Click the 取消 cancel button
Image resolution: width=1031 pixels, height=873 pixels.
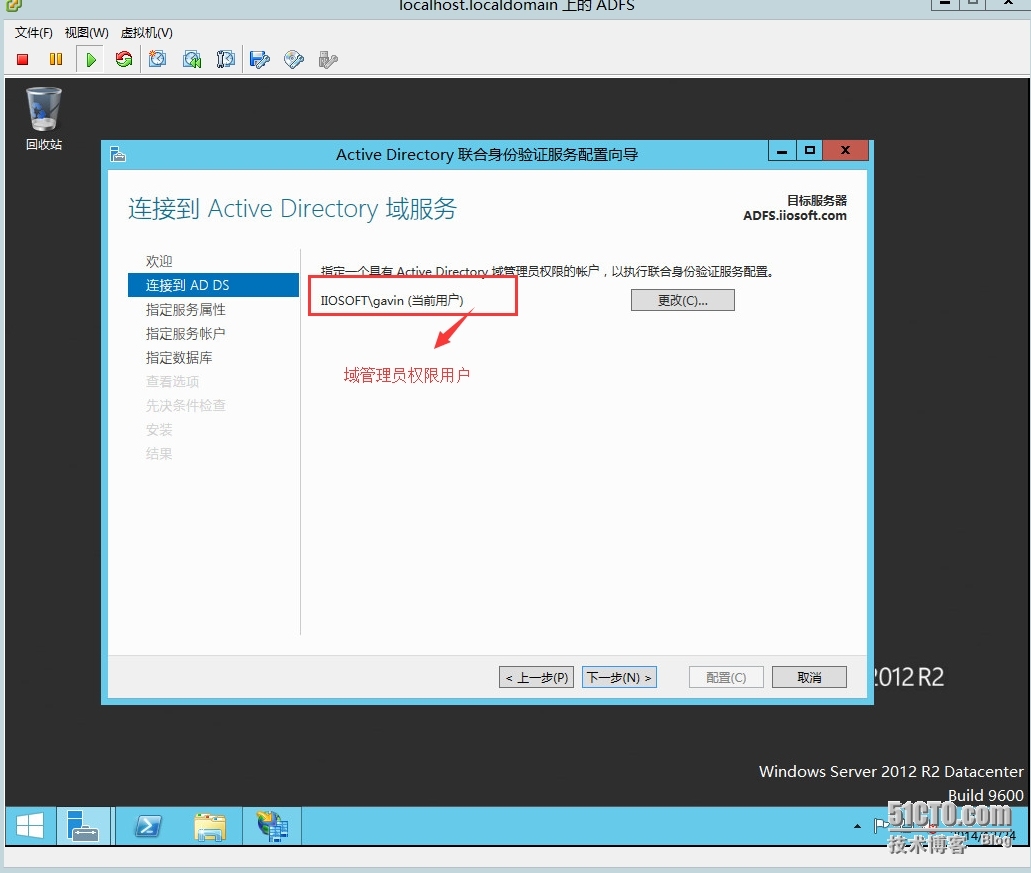click(x=809, y=677)
